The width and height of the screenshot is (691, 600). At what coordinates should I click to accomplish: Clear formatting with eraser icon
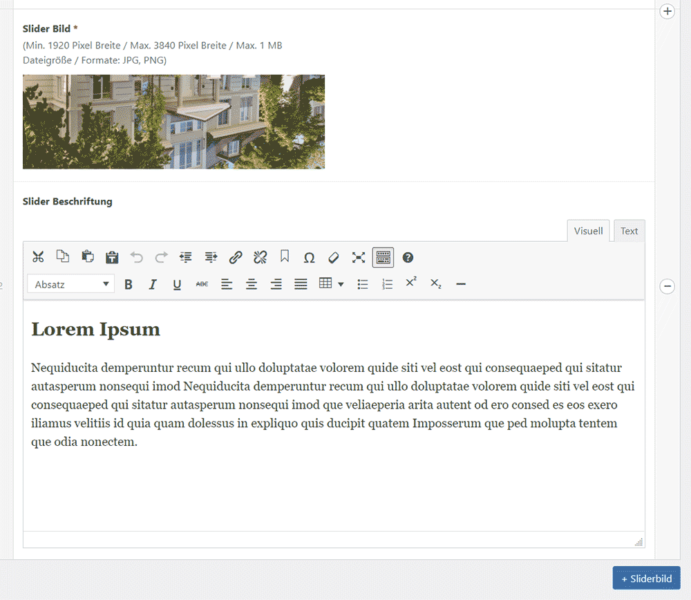click(x=334, y=257)
